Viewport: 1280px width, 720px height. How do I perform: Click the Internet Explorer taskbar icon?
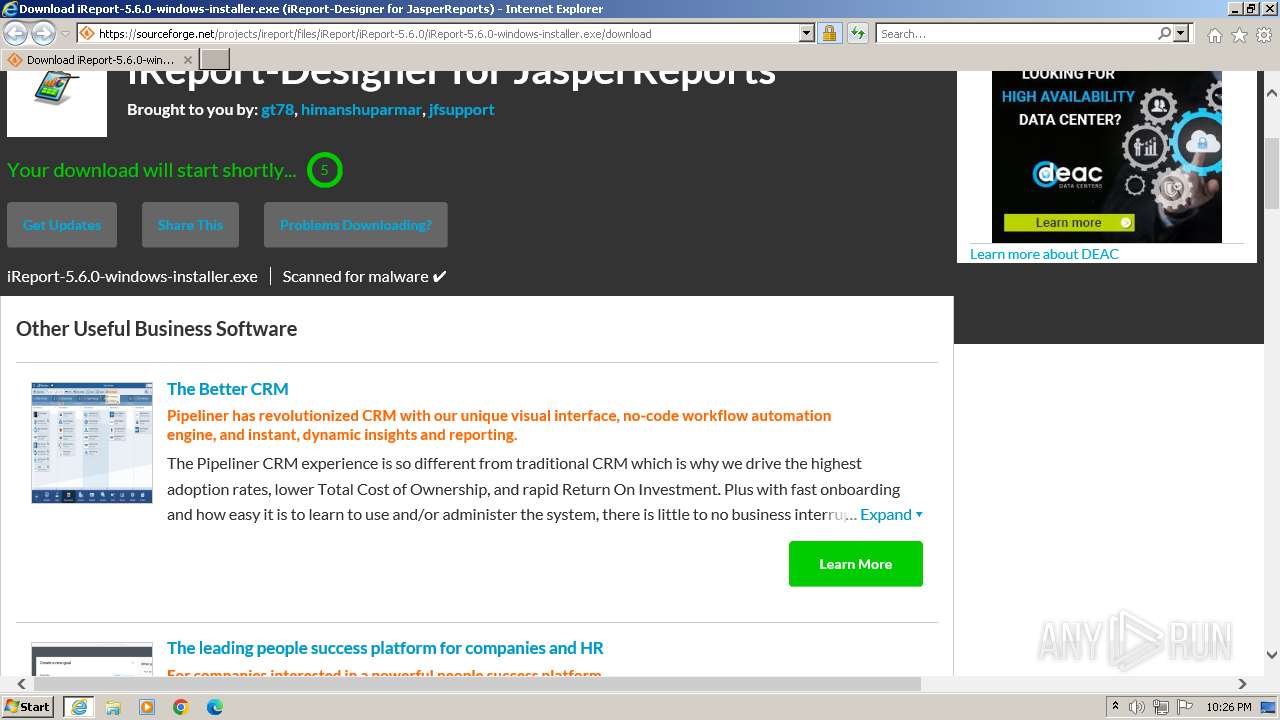(x=79, y=707)
